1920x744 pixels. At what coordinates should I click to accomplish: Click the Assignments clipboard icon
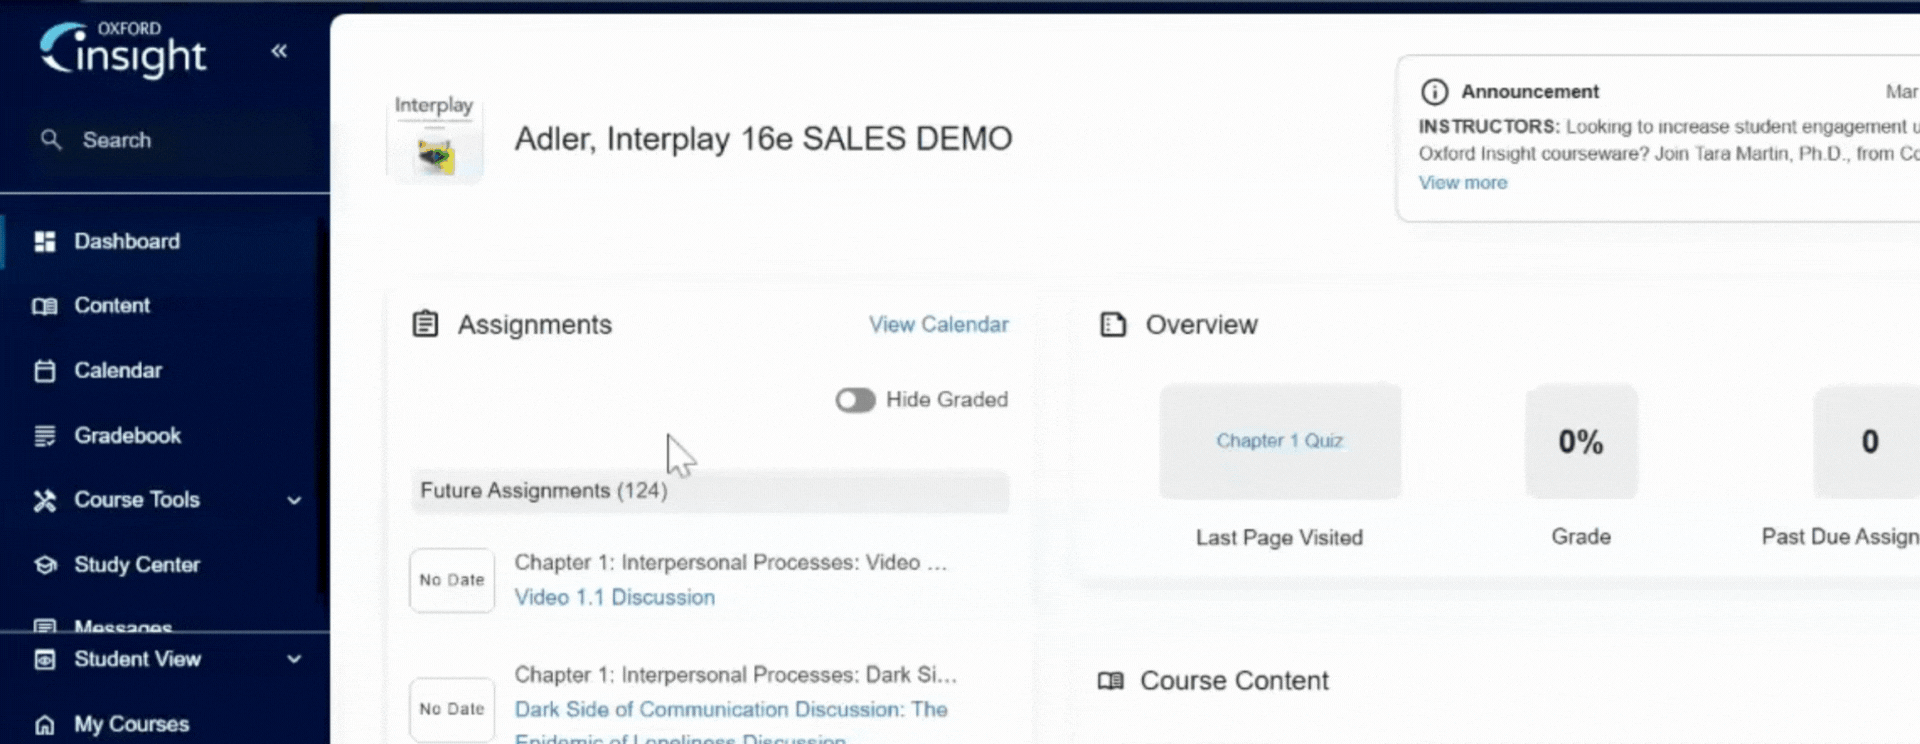425,324
